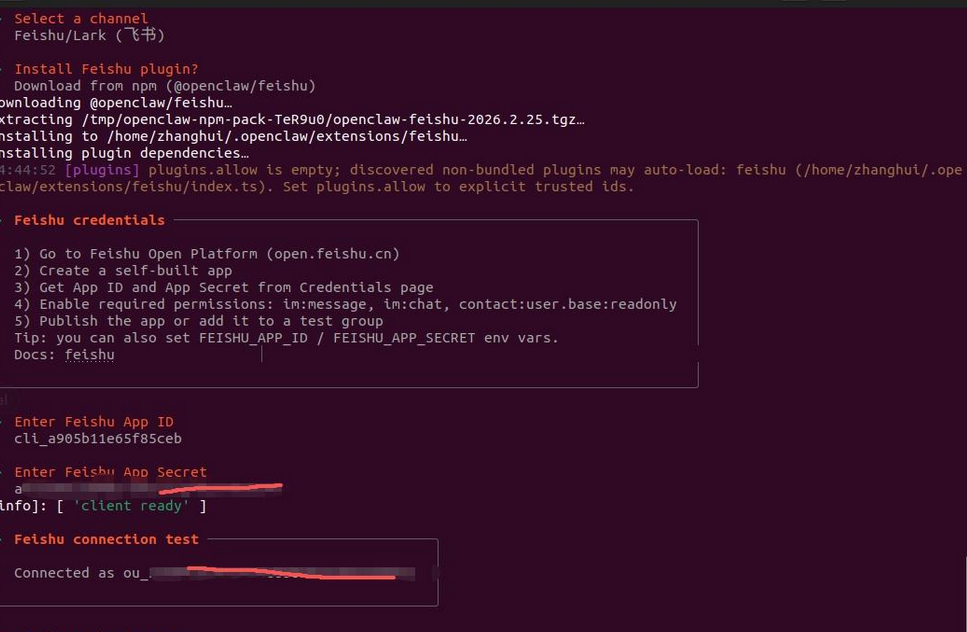This screenshot has width=967, height=632.
Task: Click the 'Install Feishu plugin?' prompt
Action: [x=106, y=69]
